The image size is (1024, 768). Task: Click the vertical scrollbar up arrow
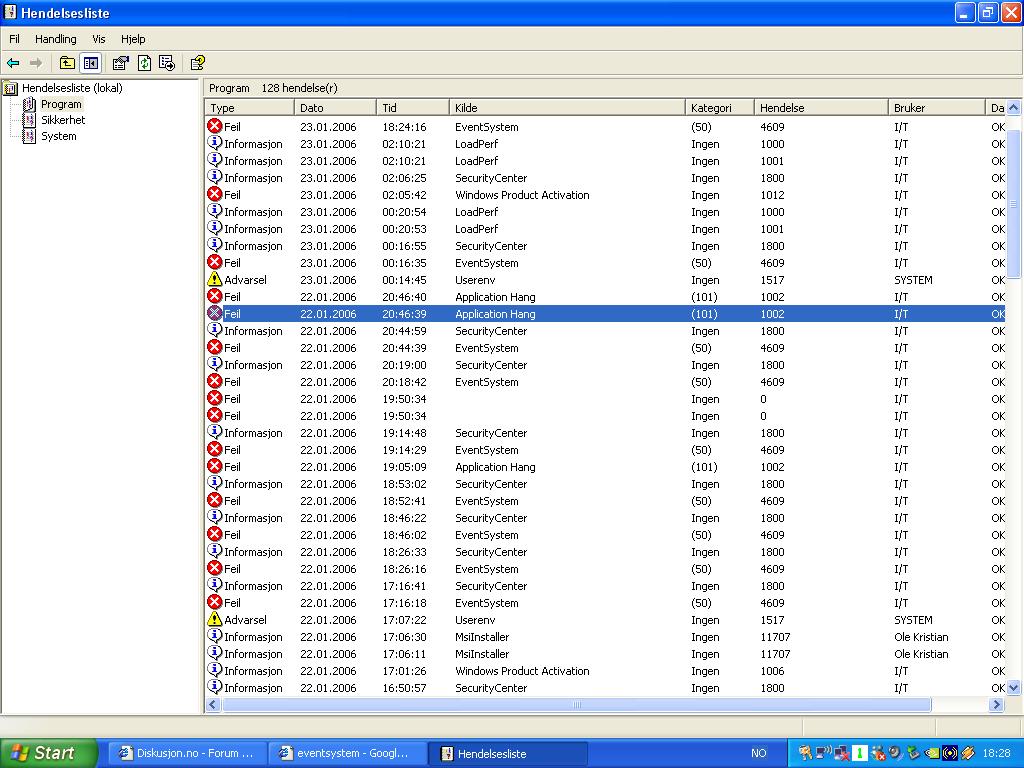tap(1014, 108)
